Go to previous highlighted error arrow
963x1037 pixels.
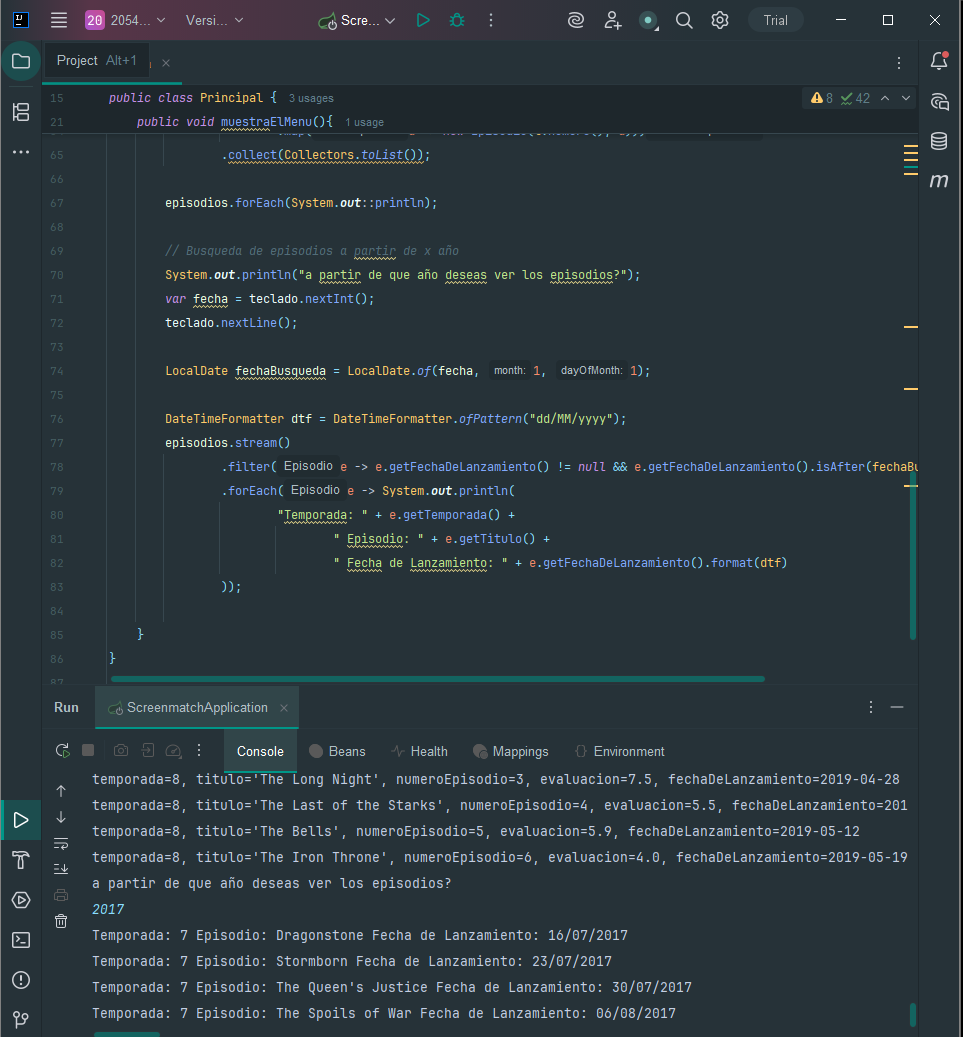click(885, 98)
